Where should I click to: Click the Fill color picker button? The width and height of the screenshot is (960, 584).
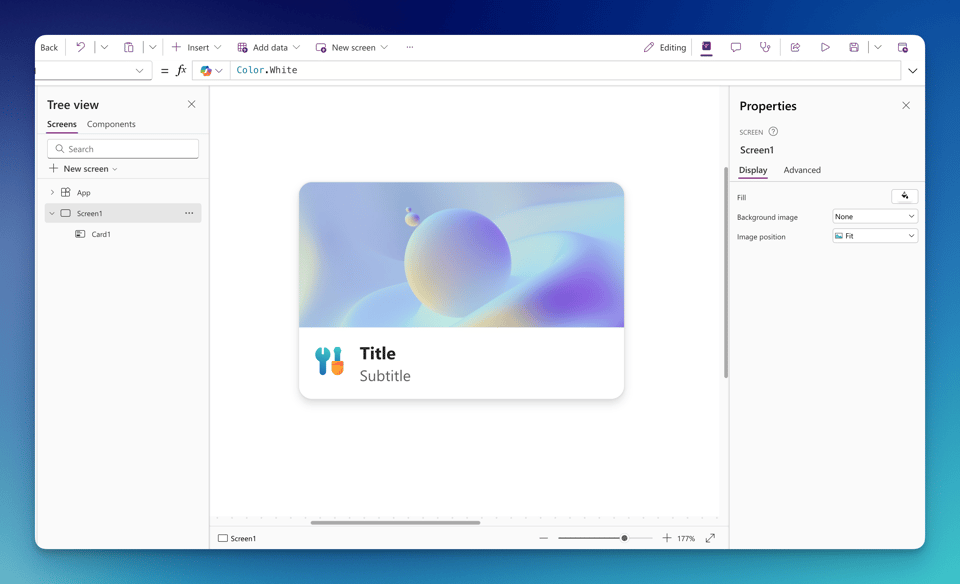[904, 196]
